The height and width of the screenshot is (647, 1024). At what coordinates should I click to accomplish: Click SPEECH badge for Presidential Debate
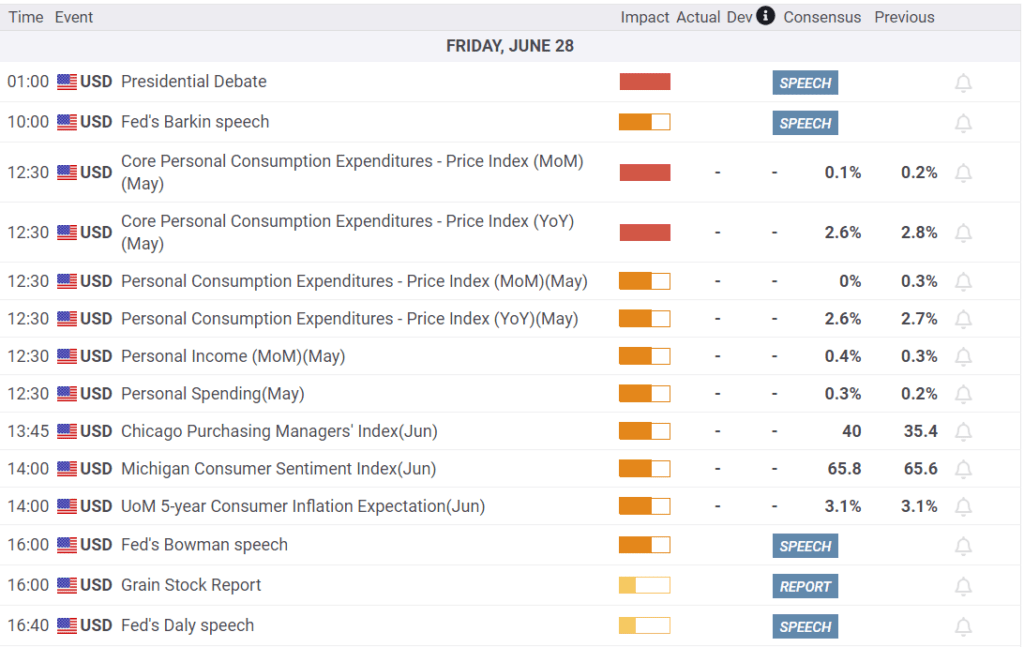[x=805, y=83]
